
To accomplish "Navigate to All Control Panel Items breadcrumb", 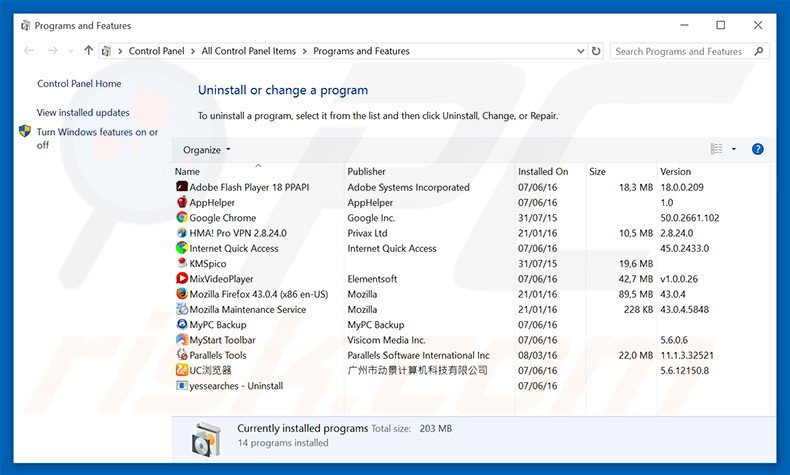I will (249, 51).
